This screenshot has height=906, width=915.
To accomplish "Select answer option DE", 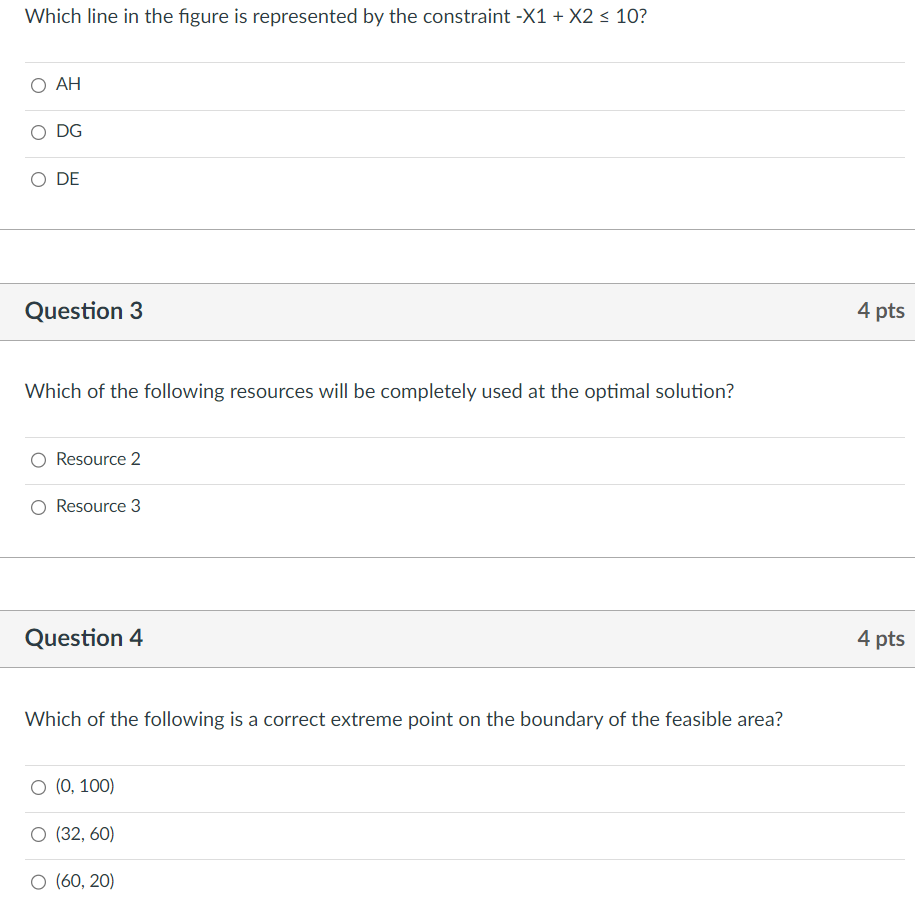I will [x=37, y=180].
